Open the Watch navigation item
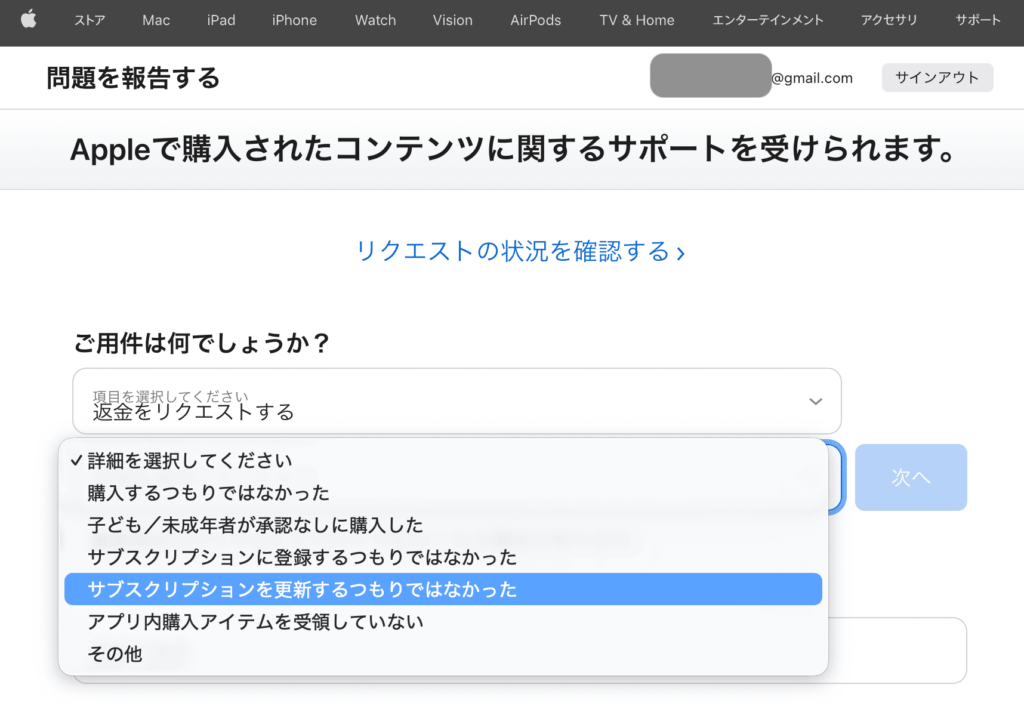1024x709 pixels. 376,20
